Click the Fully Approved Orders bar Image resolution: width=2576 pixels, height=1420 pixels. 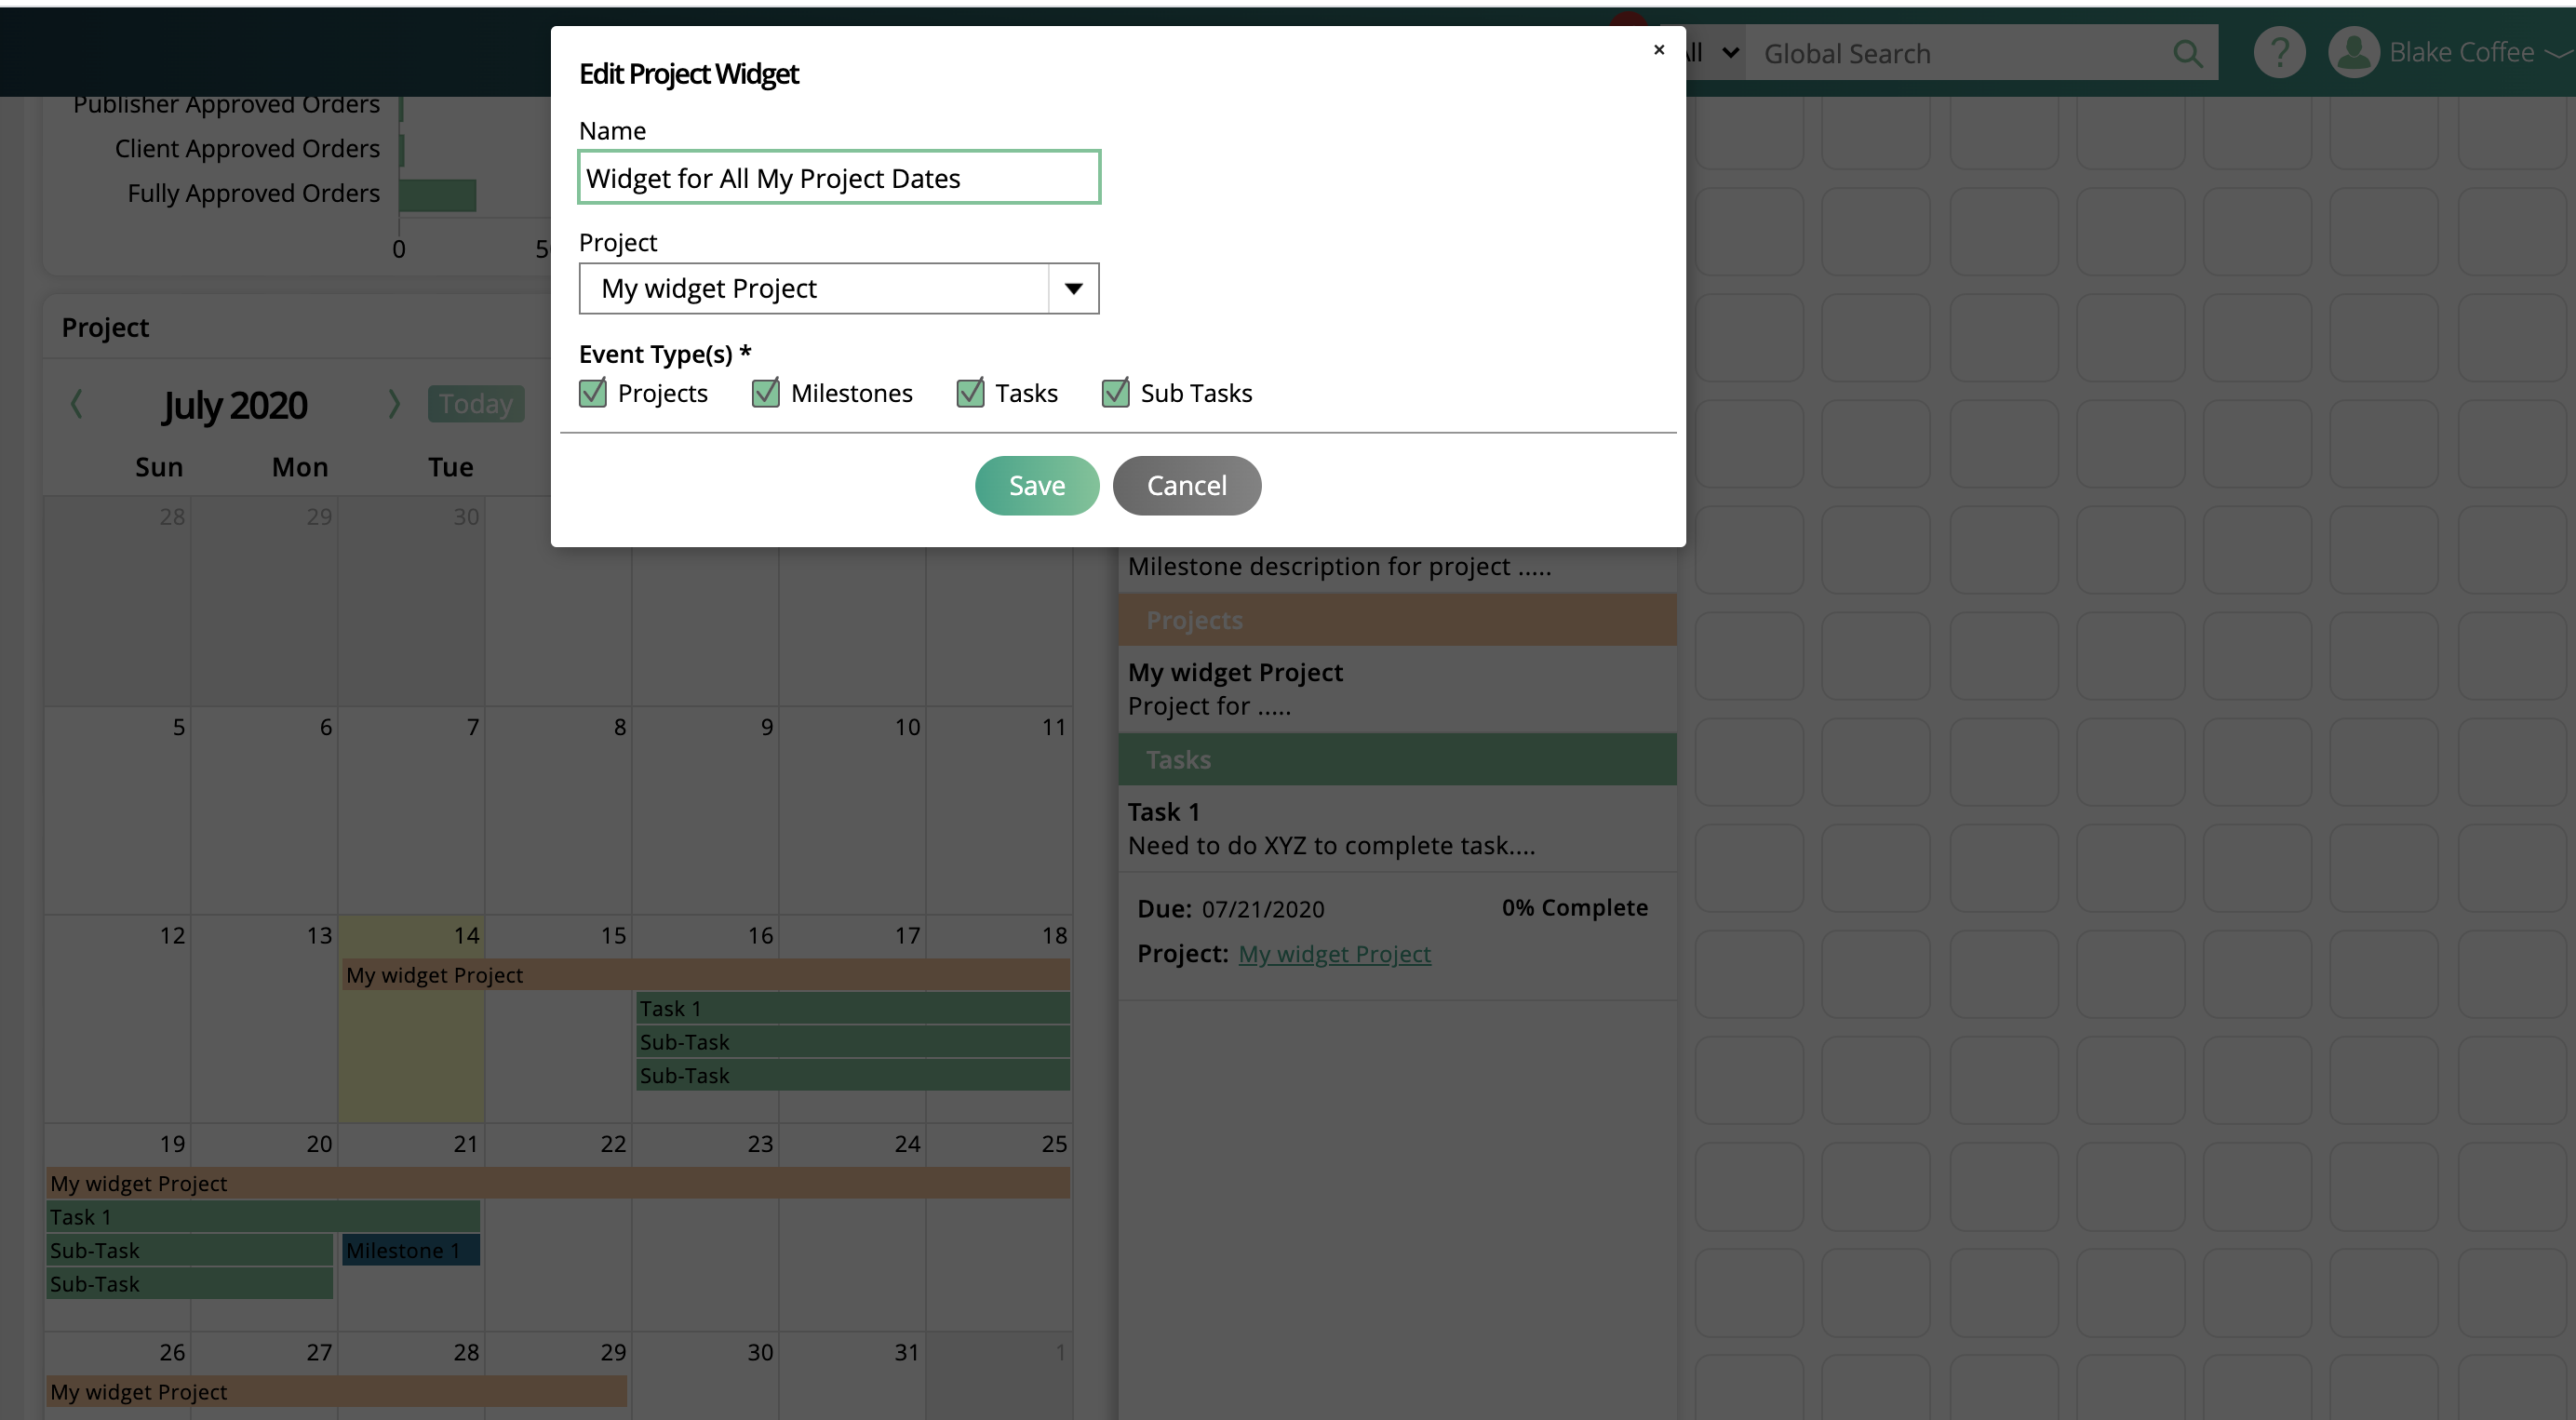(438, 195)
